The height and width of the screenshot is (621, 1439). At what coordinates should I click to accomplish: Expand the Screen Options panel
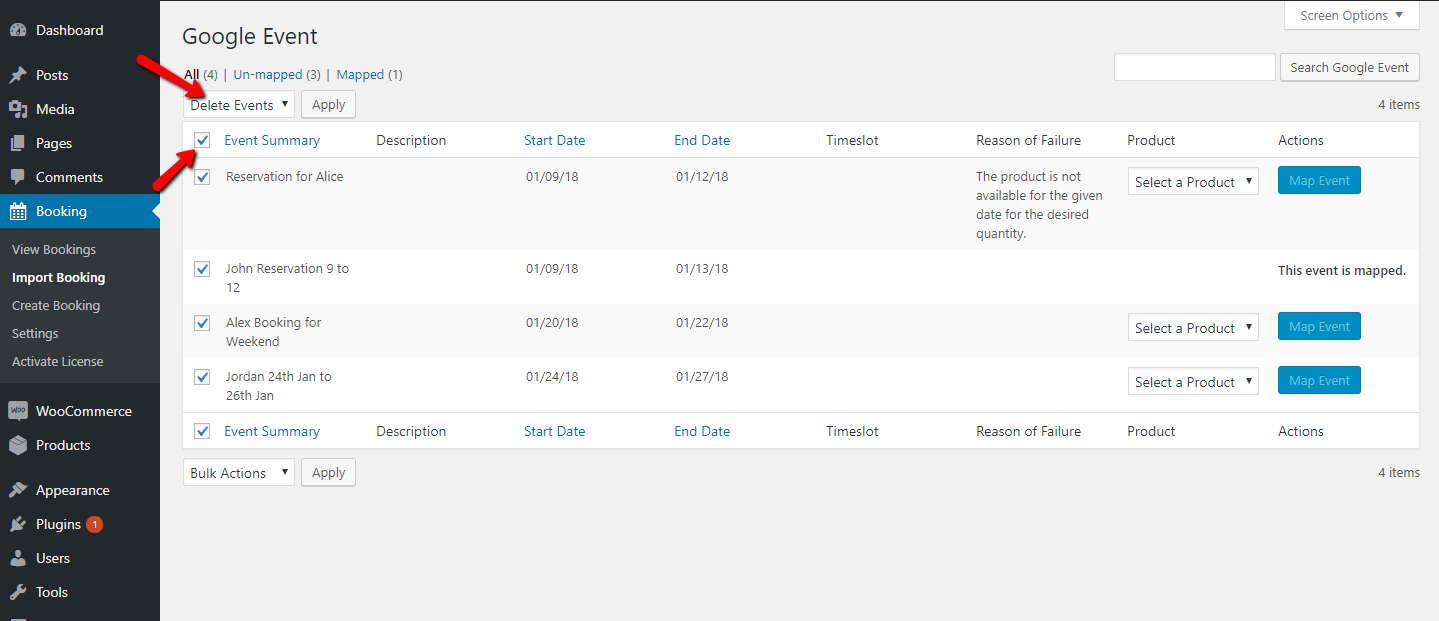(x=1351, y=16)
